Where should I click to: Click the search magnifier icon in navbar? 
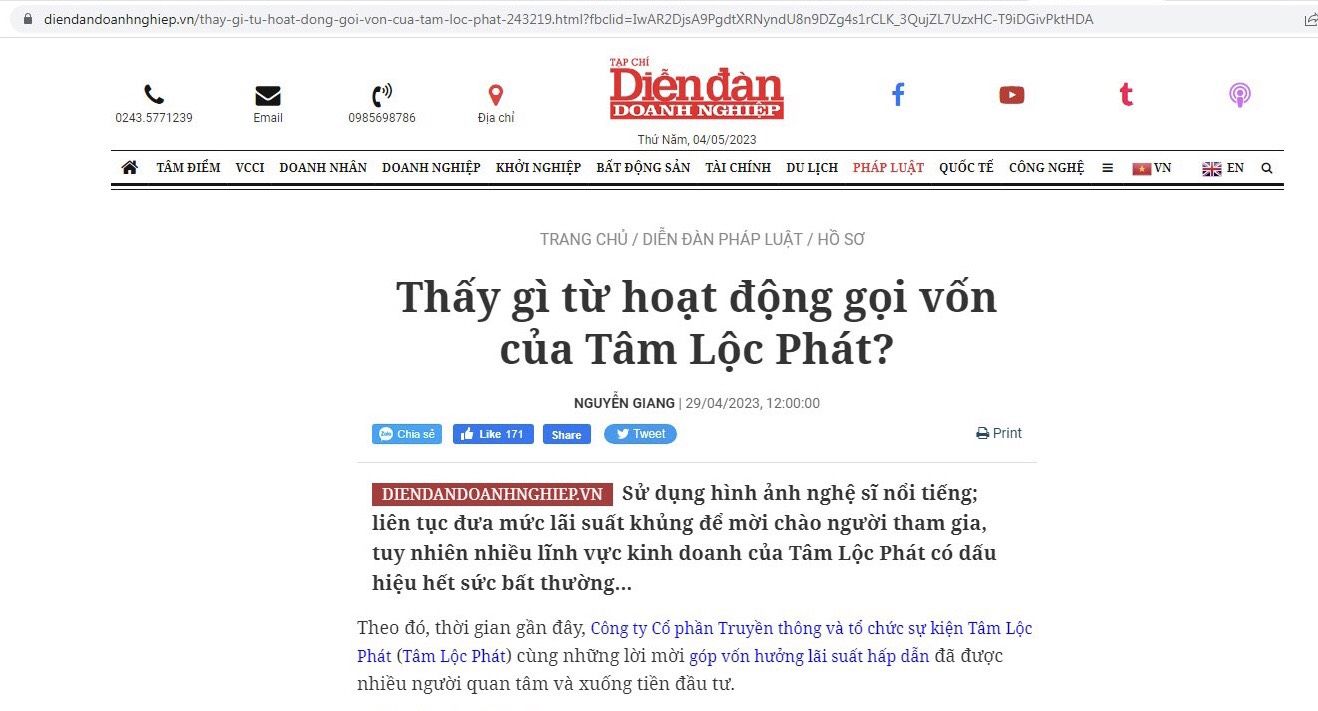pos(1267,168)
